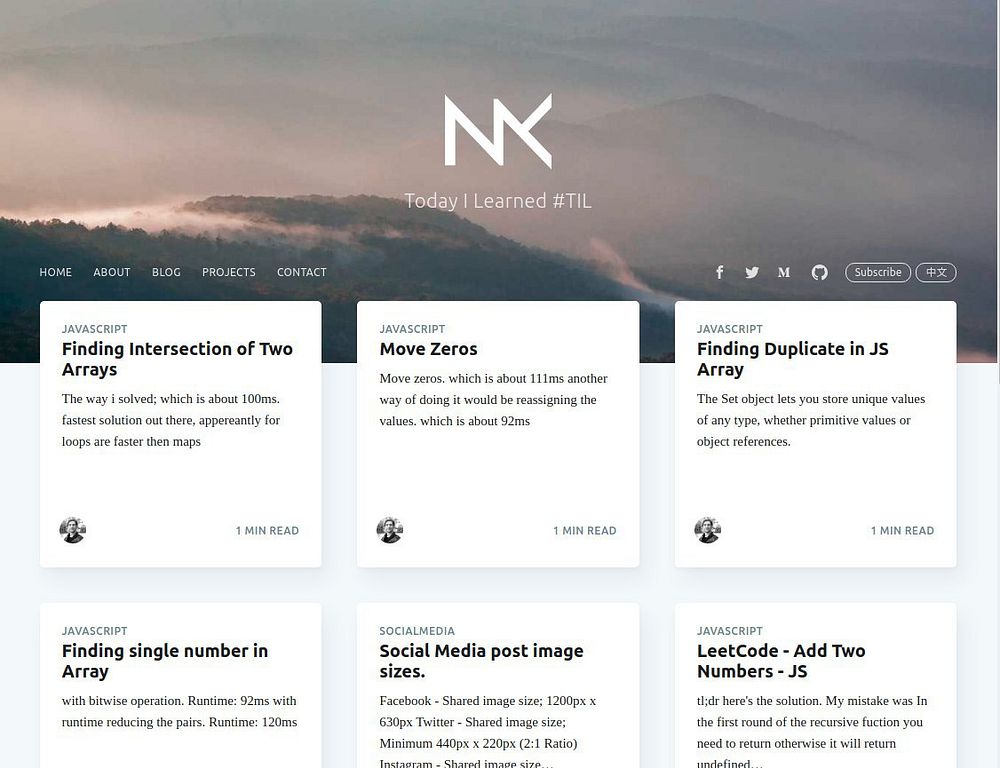This screenshot has height=768, width=1000.
Task: Click the NK site logo
Action: coord(498,131)
